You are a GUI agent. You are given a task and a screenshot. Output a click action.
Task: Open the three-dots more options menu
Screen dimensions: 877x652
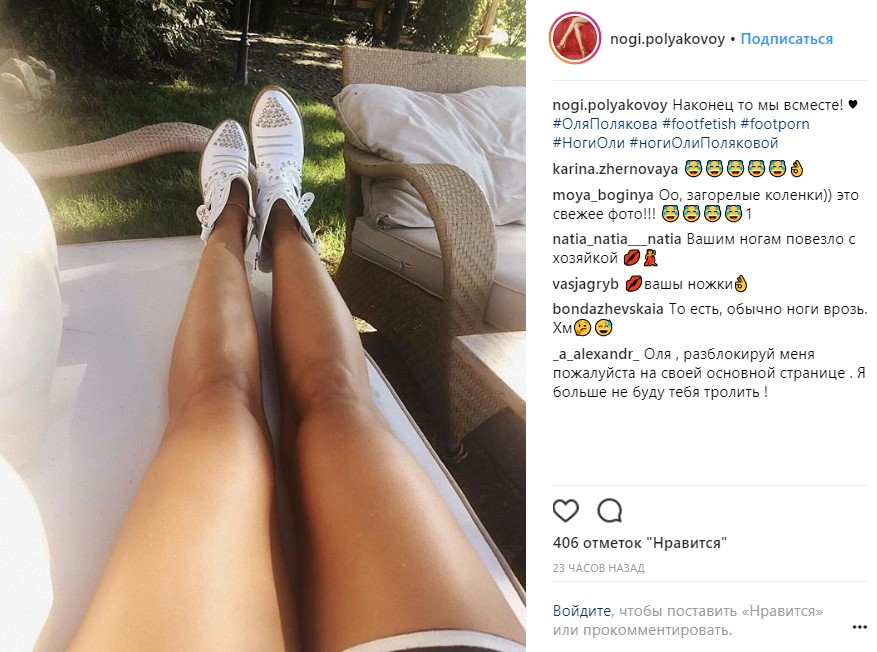[x=859, y=627]
